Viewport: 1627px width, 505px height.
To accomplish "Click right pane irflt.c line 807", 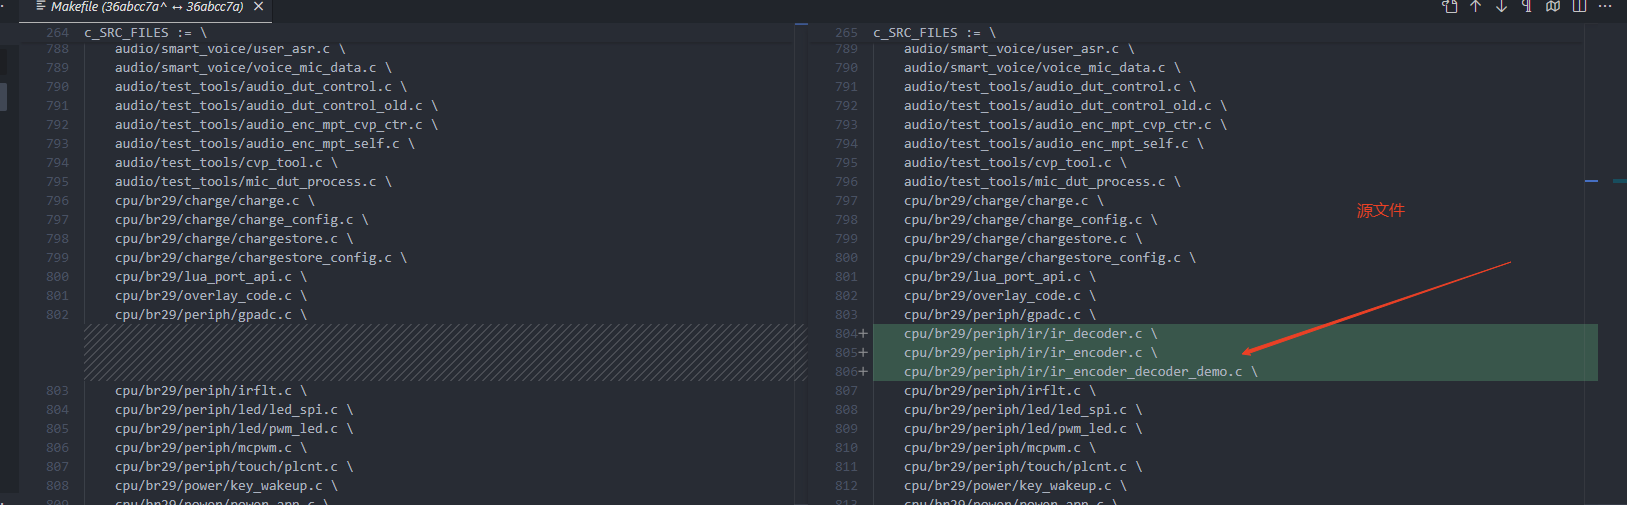I will (x=1000, y=391).
